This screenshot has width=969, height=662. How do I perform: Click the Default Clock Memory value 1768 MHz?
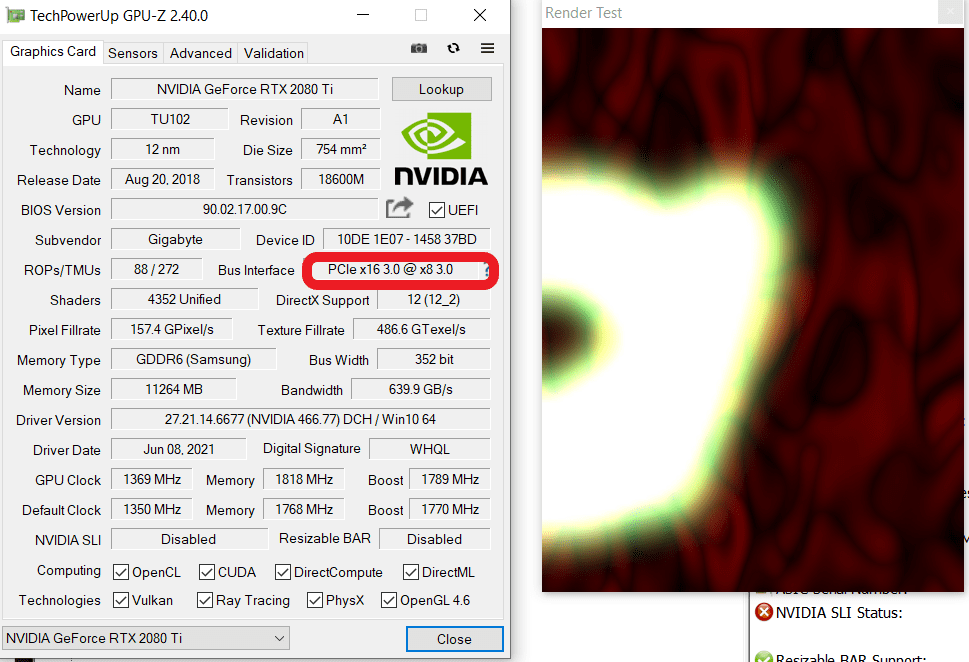(304, 509)
